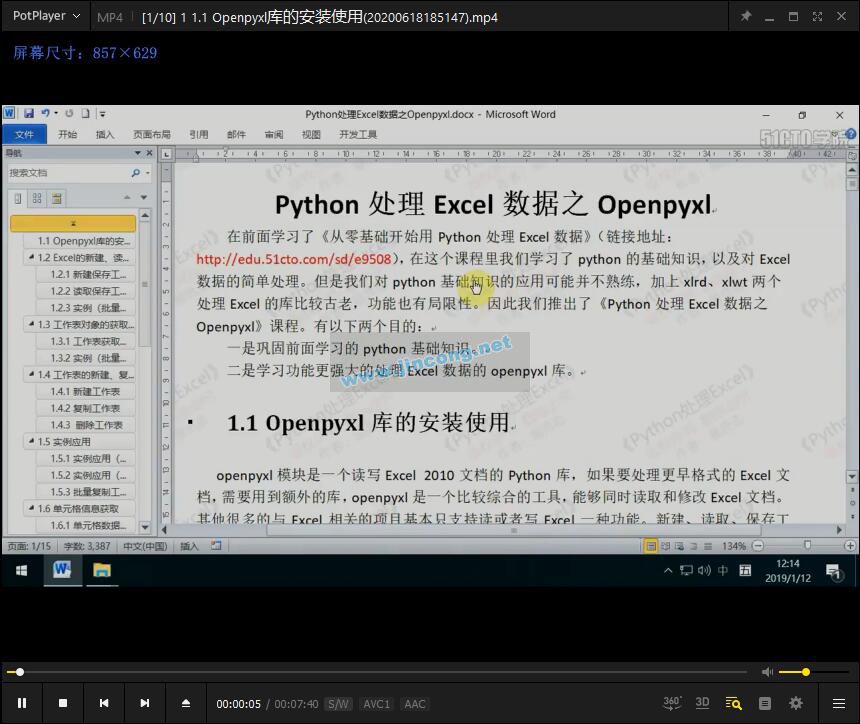
Task: Open PotPlayer preferences gear
Action: click(x=796, y=703)
